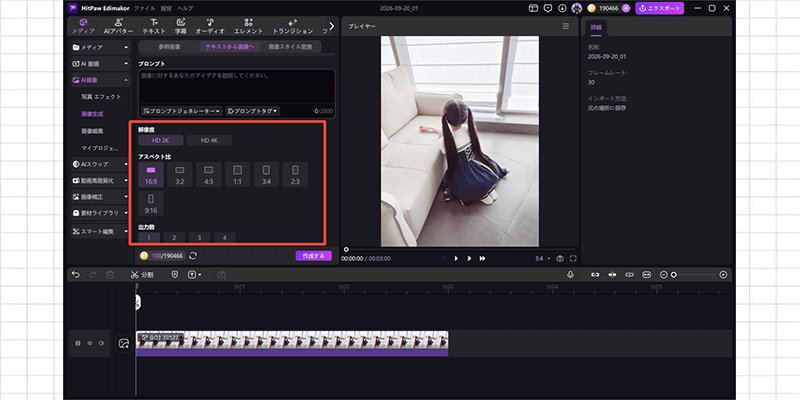Screen dimensions: 800x400
Task: Choose 2:3 aspect ratio
Action: pyautogui.click(x=295, y=174)
